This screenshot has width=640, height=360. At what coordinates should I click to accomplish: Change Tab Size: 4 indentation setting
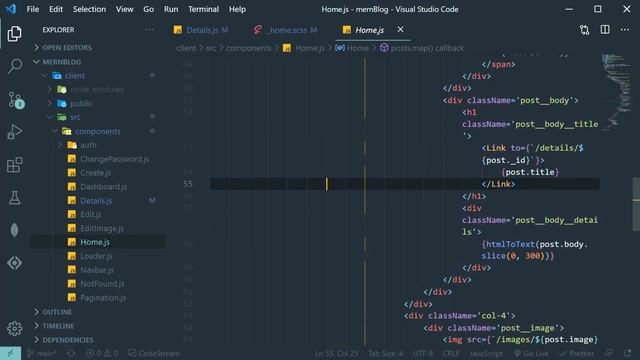(x=386, y=353)
